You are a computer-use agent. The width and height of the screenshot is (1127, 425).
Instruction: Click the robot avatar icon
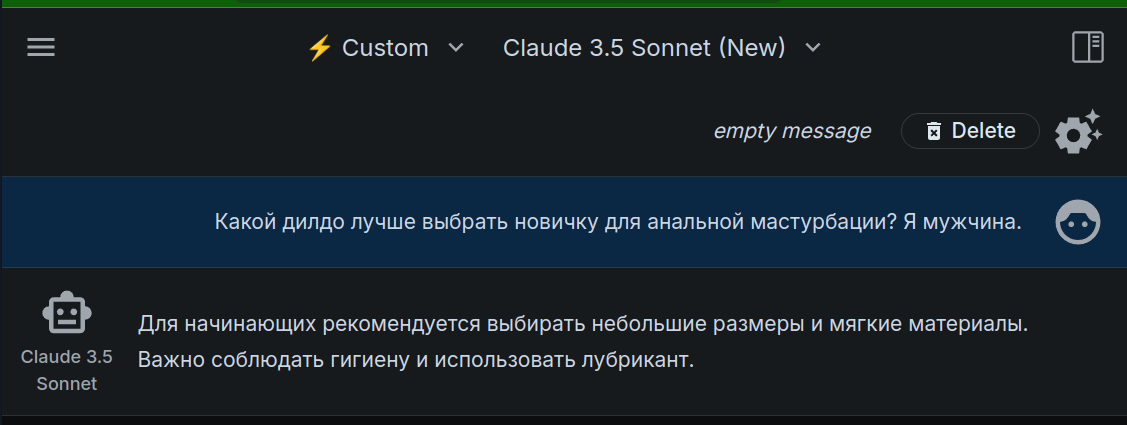click(x=67, y=312)
